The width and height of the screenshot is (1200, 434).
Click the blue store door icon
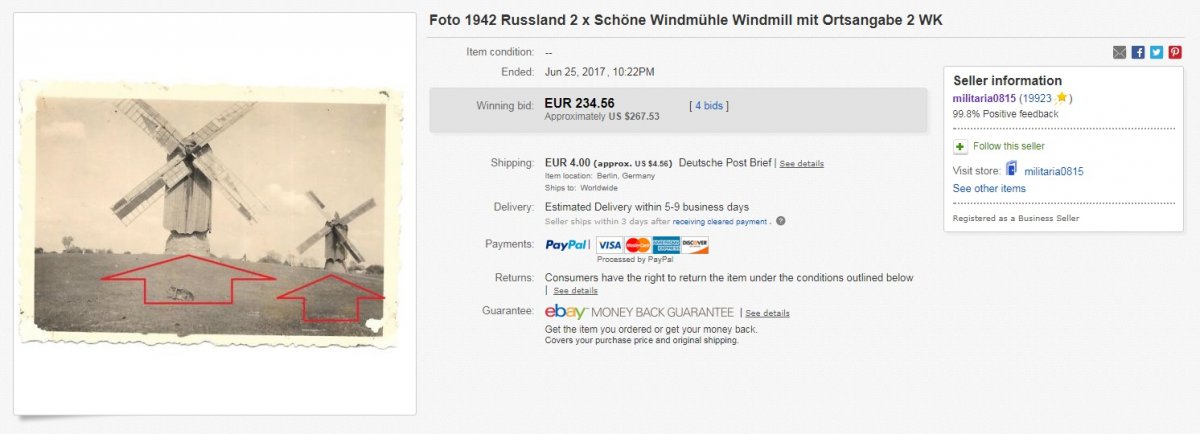point(1011,170)
